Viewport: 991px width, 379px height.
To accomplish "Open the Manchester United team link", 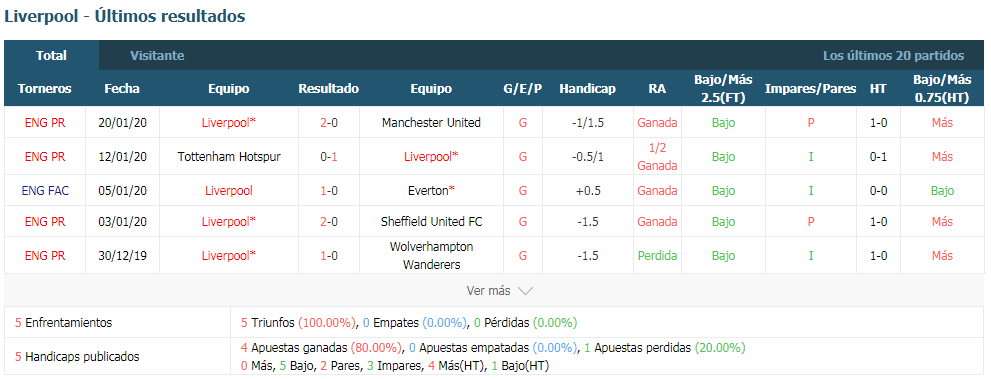I will 431,123.
